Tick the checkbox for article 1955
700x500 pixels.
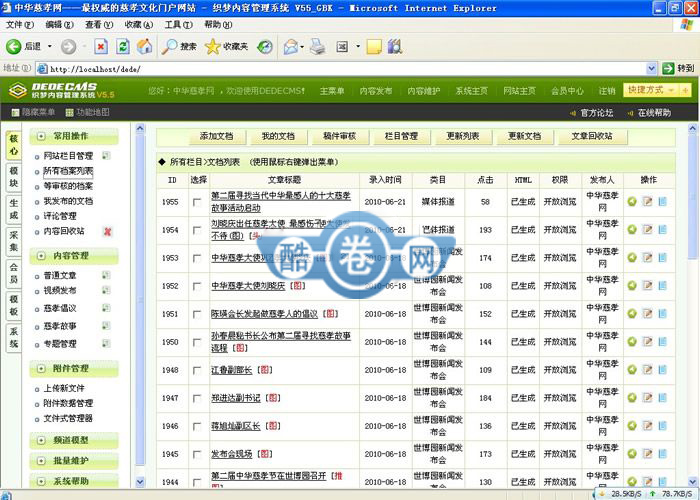point(197,202)
